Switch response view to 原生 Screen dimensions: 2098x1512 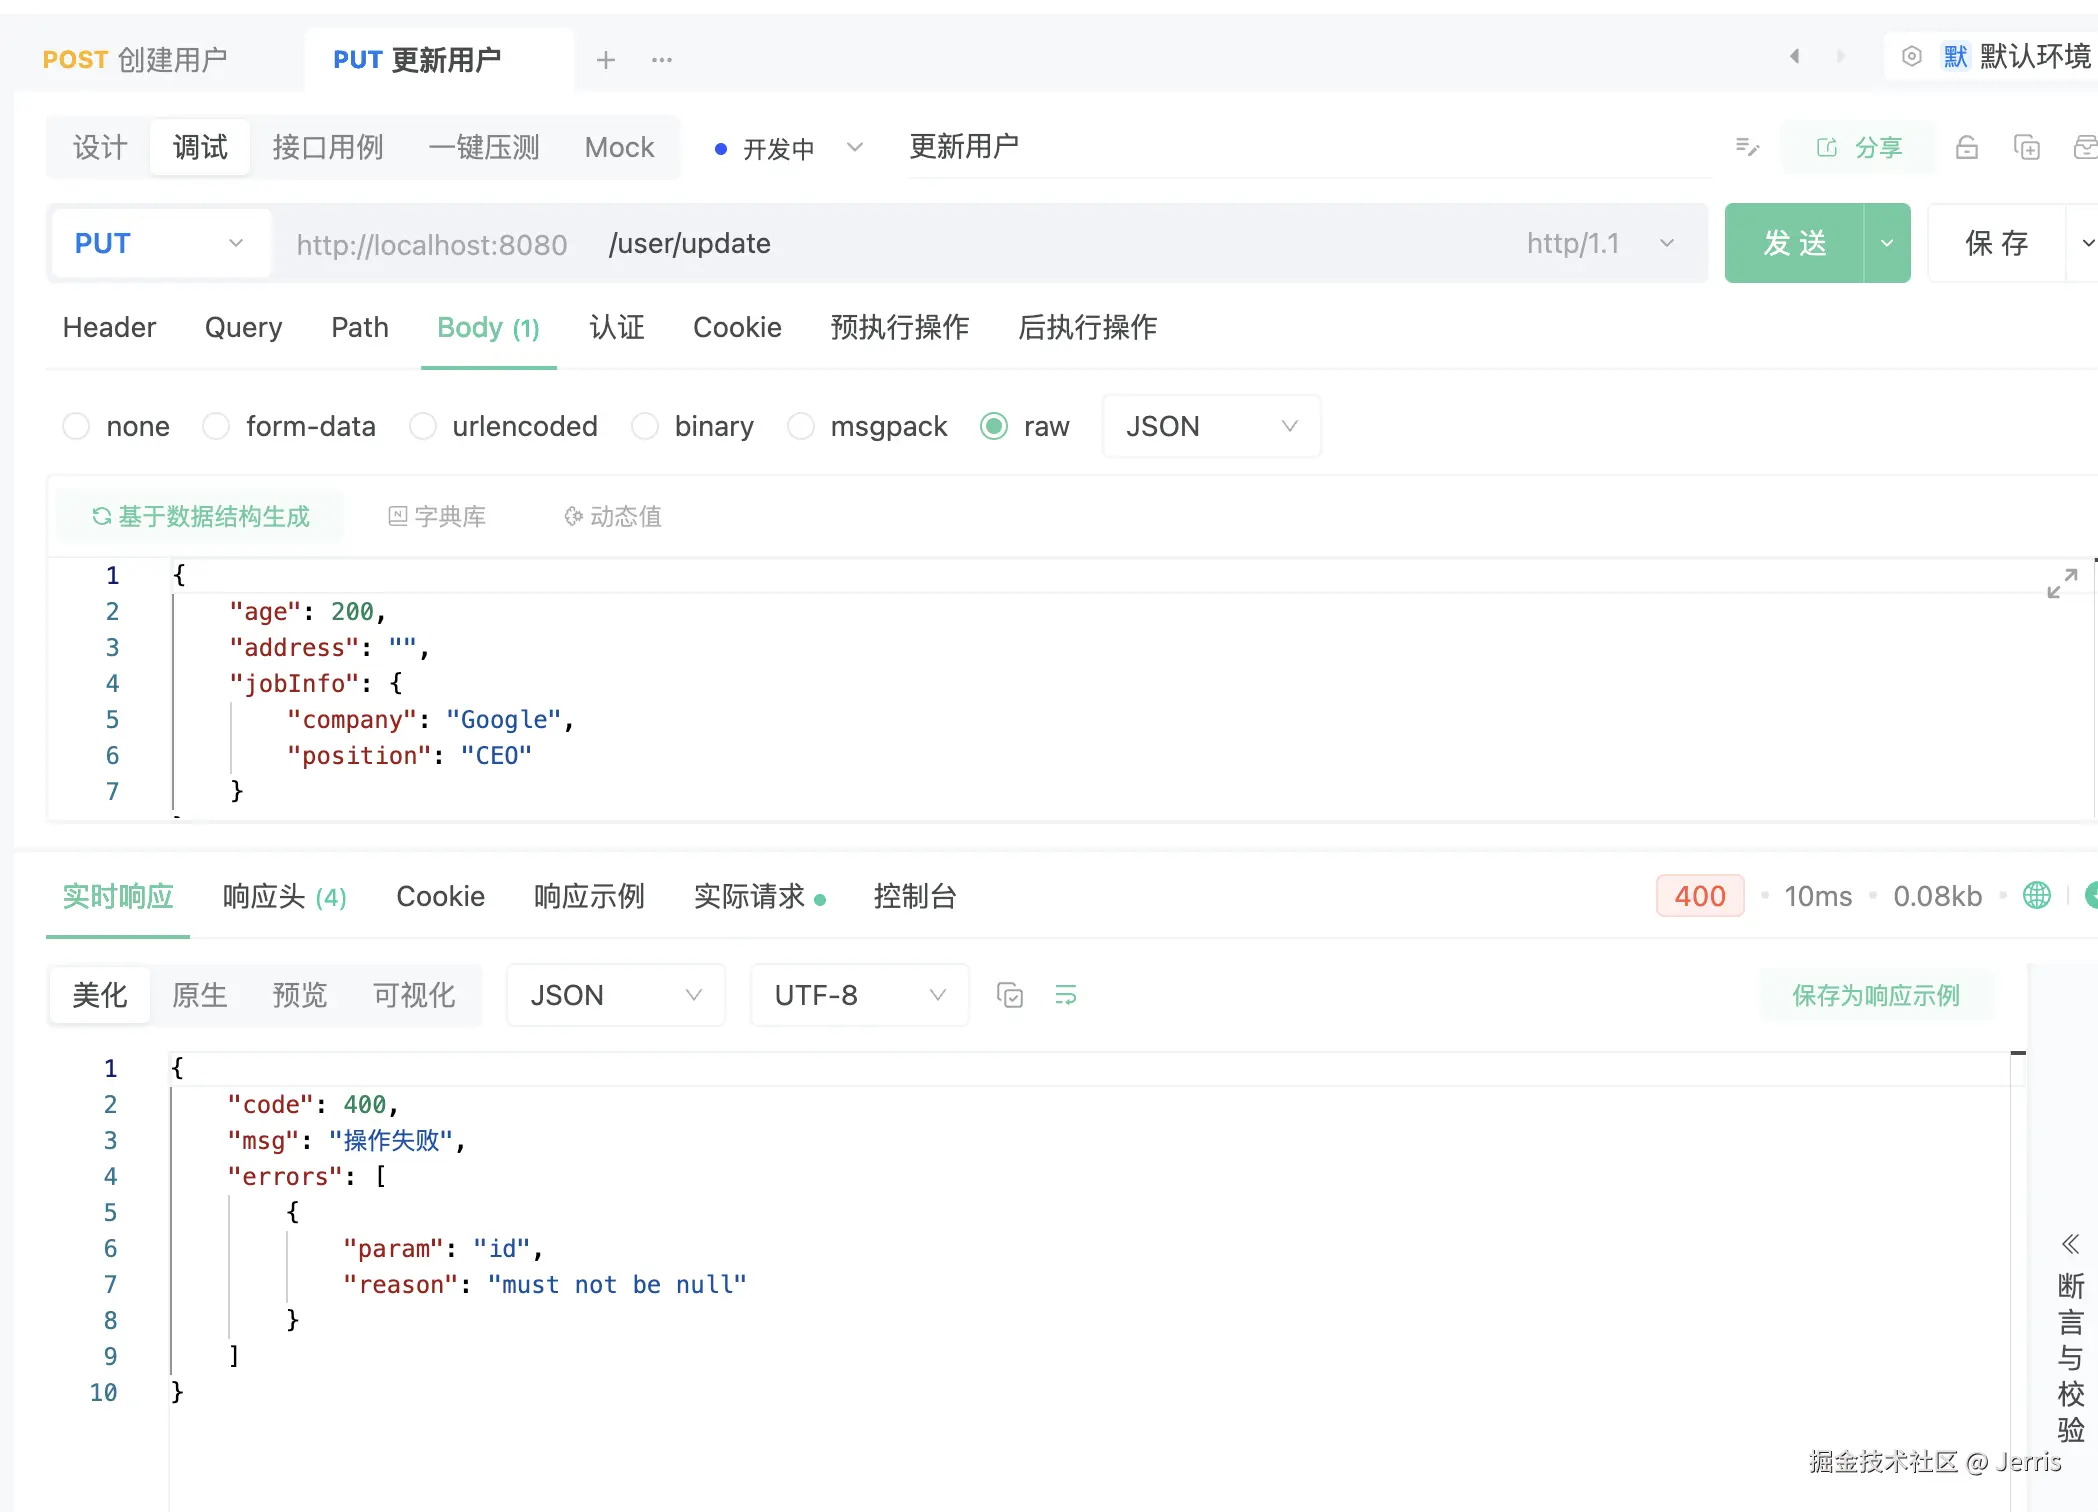point(200,995)
